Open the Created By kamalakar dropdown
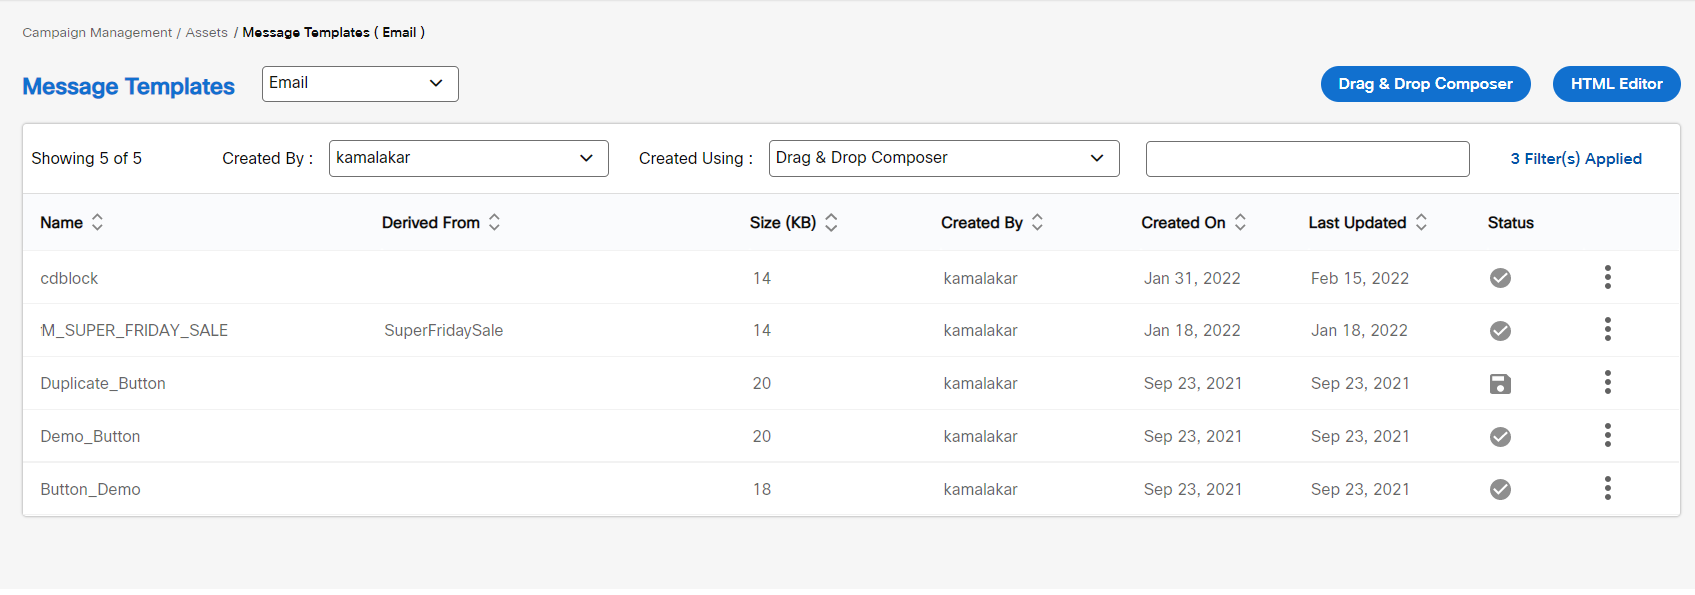 pyautogui.click(x=468, y=158)
